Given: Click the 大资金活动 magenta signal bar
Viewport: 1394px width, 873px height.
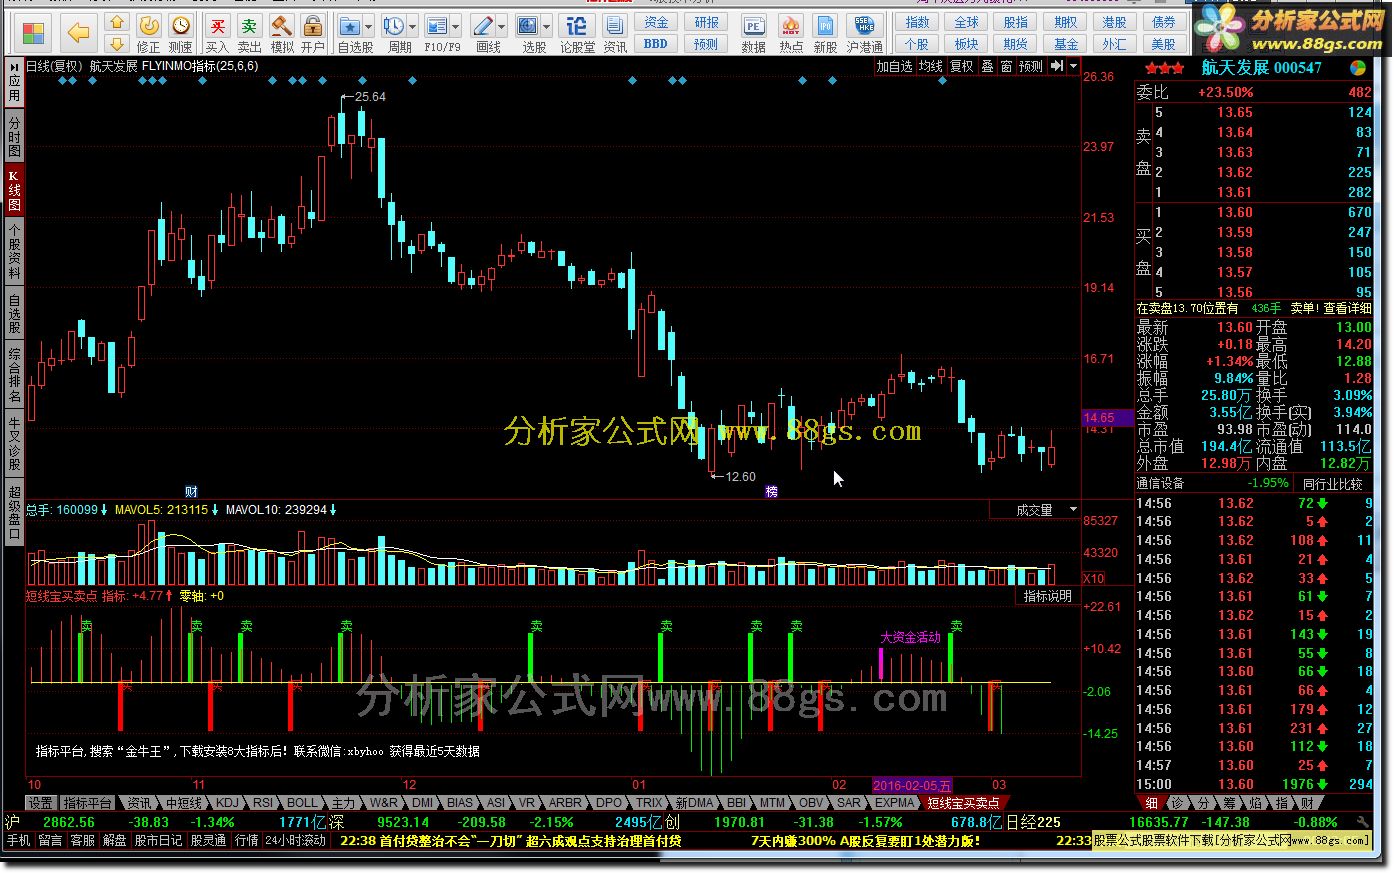Looking at the screenshot, I should click(x=881, y=663).
